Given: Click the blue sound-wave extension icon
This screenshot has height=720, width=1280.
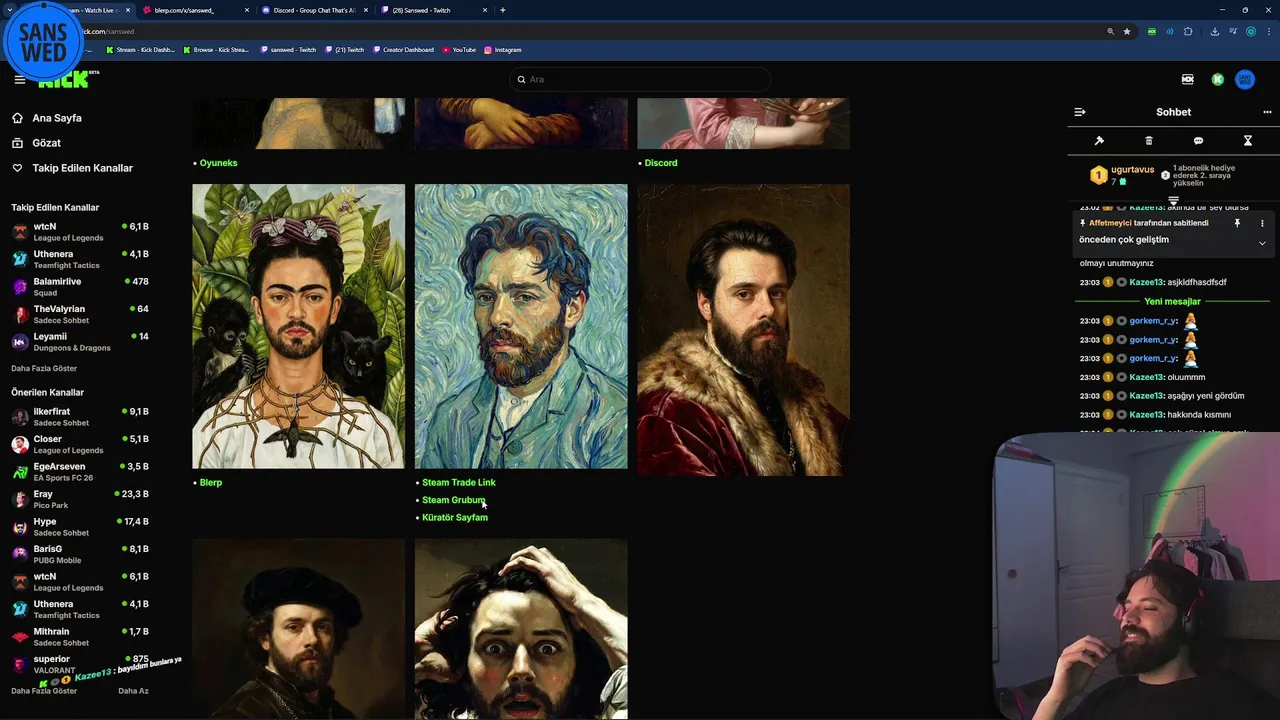Looking at the screenshot, I should pos(1170,31).
